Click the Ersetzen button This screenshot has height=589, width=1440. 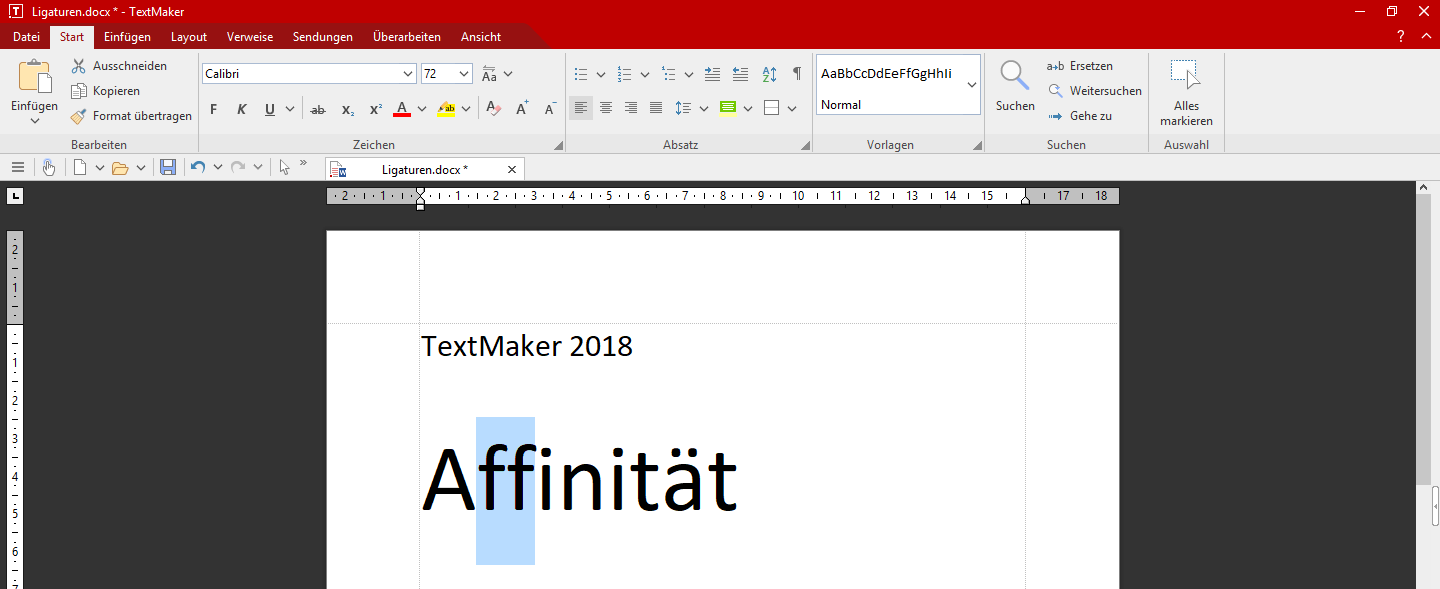1080,66
